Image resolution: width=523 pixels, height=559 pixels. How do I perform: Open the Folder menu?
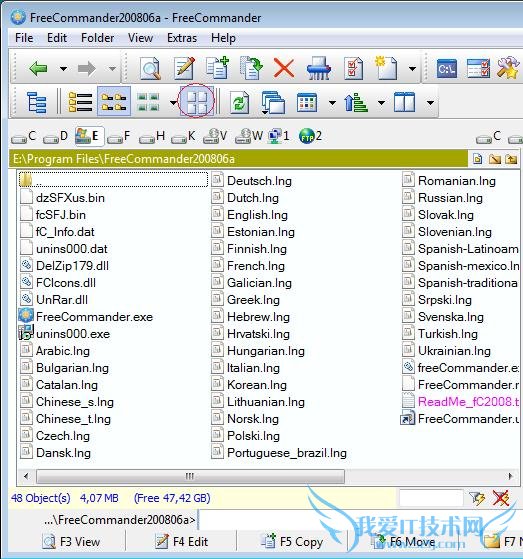[x=97, y=38]
